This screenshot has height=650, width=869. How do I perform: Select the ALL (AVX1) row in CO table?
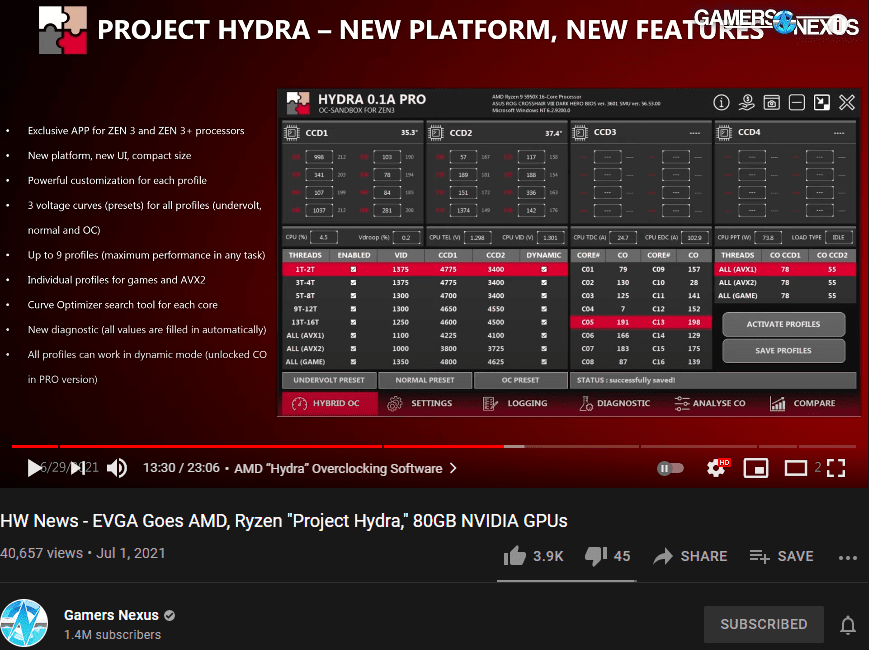click(785, 269)
